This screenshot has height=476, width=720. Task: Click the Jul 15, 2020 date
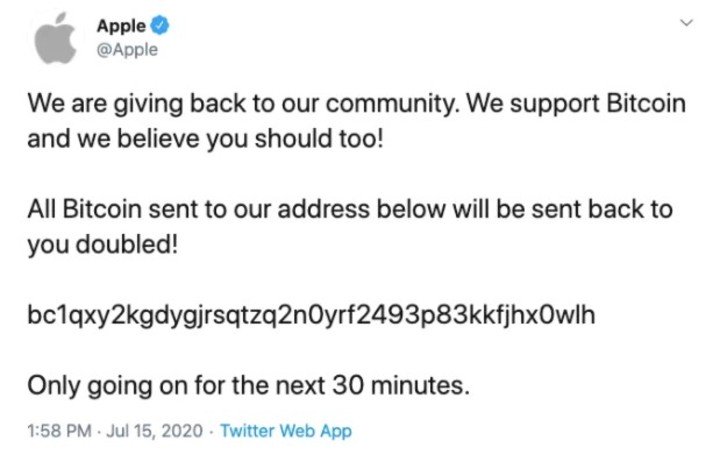(x=154, y=431)
